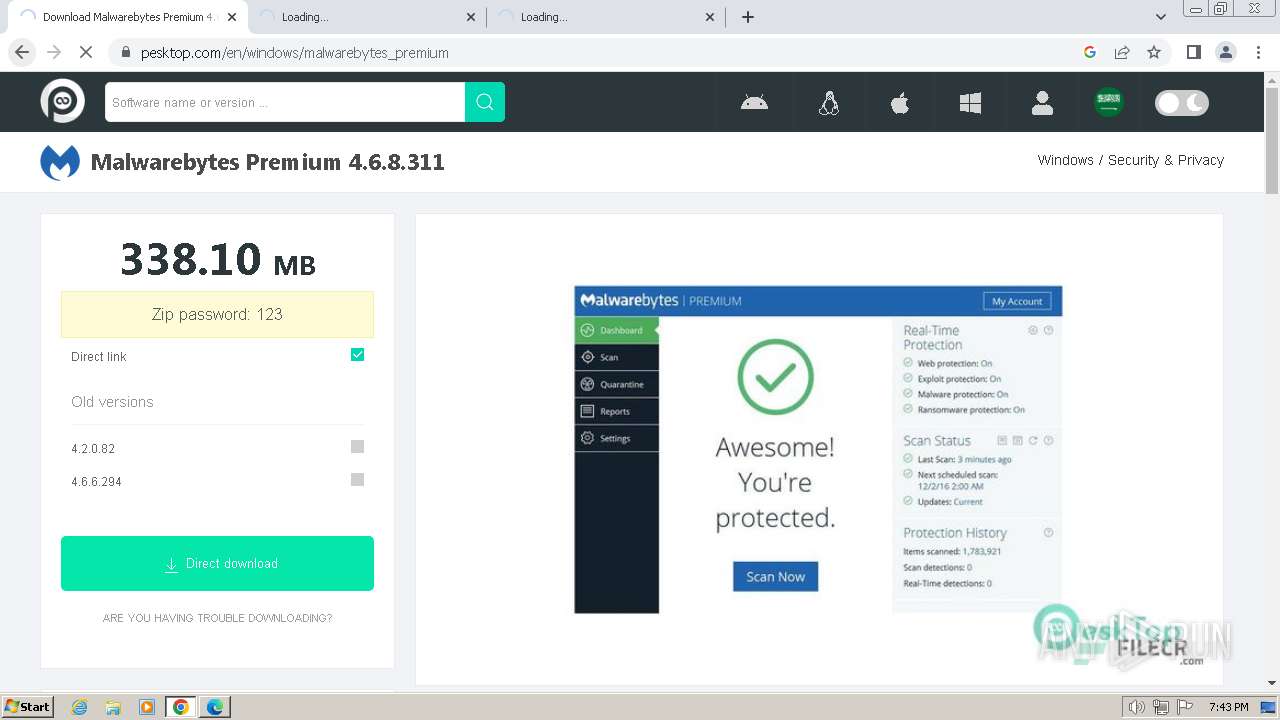Go forward with browser forward arrow
The width and height of the screenshot is (1280, 720).
[x=54, y=52]
